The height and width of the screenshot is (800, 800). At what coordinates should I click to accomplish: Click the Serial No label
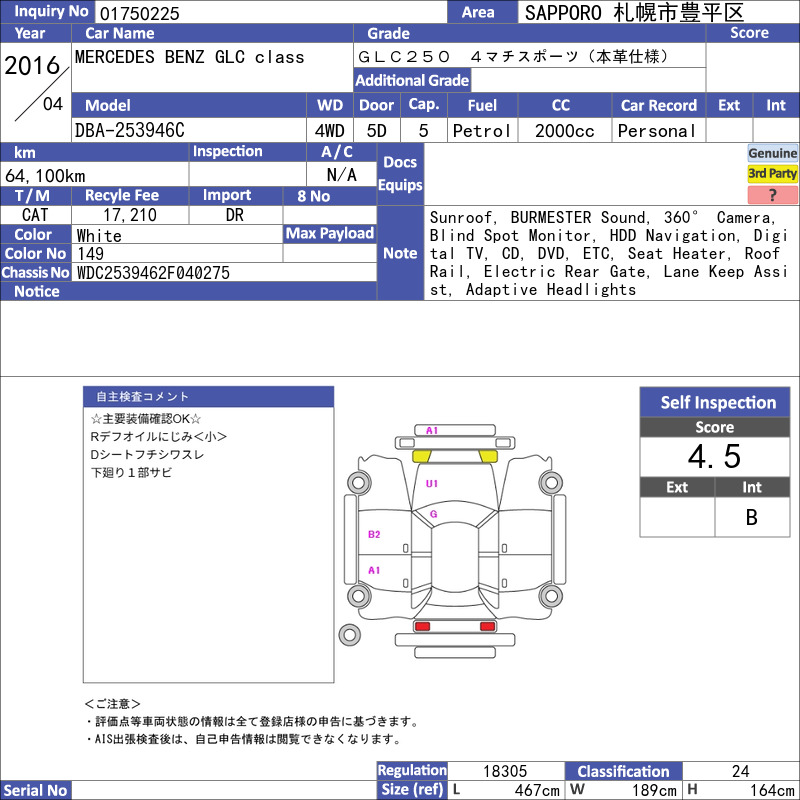pos(35,790)
